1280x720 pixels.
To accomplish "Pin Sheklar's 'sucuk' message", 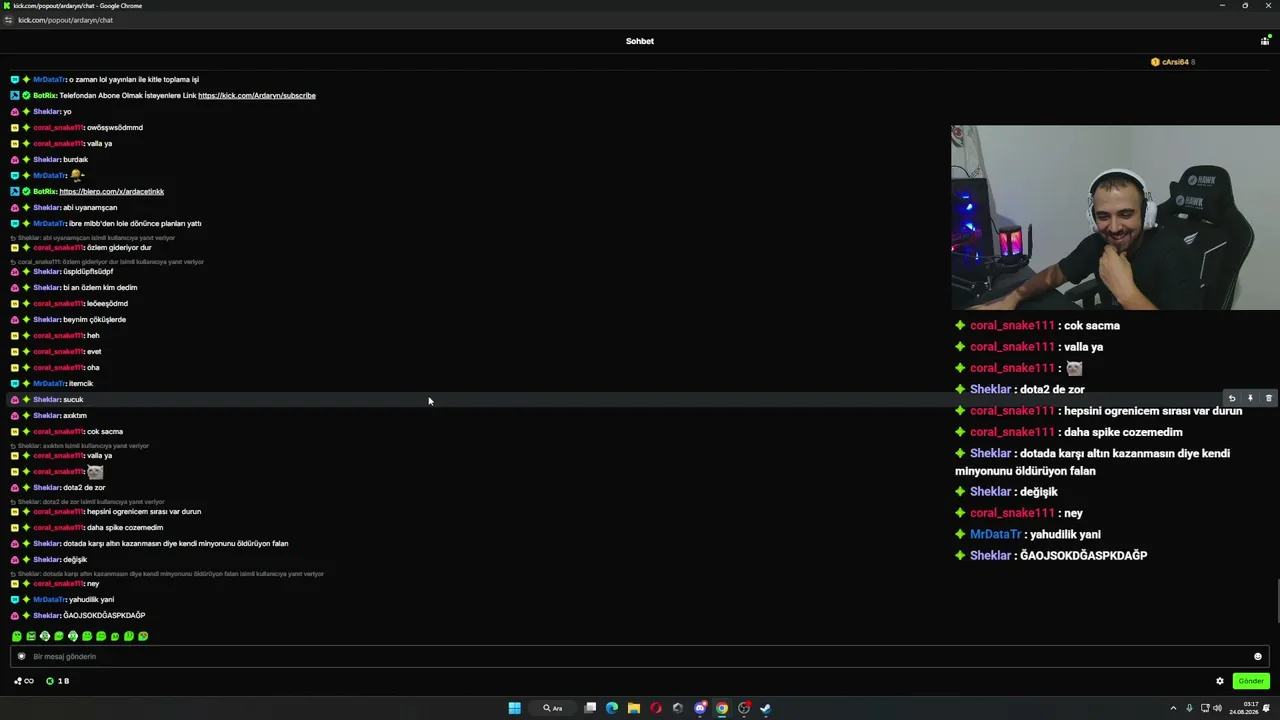I will coord(1250,399).
